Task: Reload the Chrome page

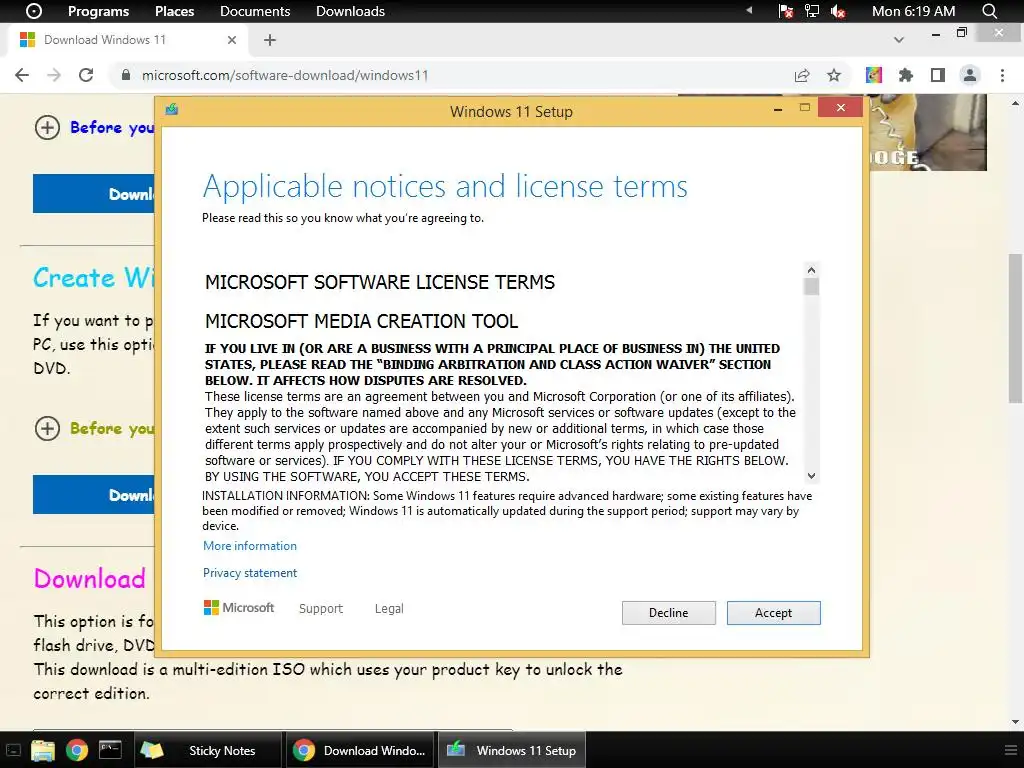Action: [x=86, y=75]
